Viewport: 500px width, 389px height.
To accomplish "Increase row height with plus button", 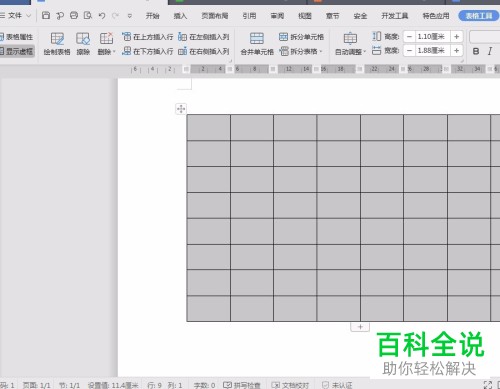I will point(457,36).
